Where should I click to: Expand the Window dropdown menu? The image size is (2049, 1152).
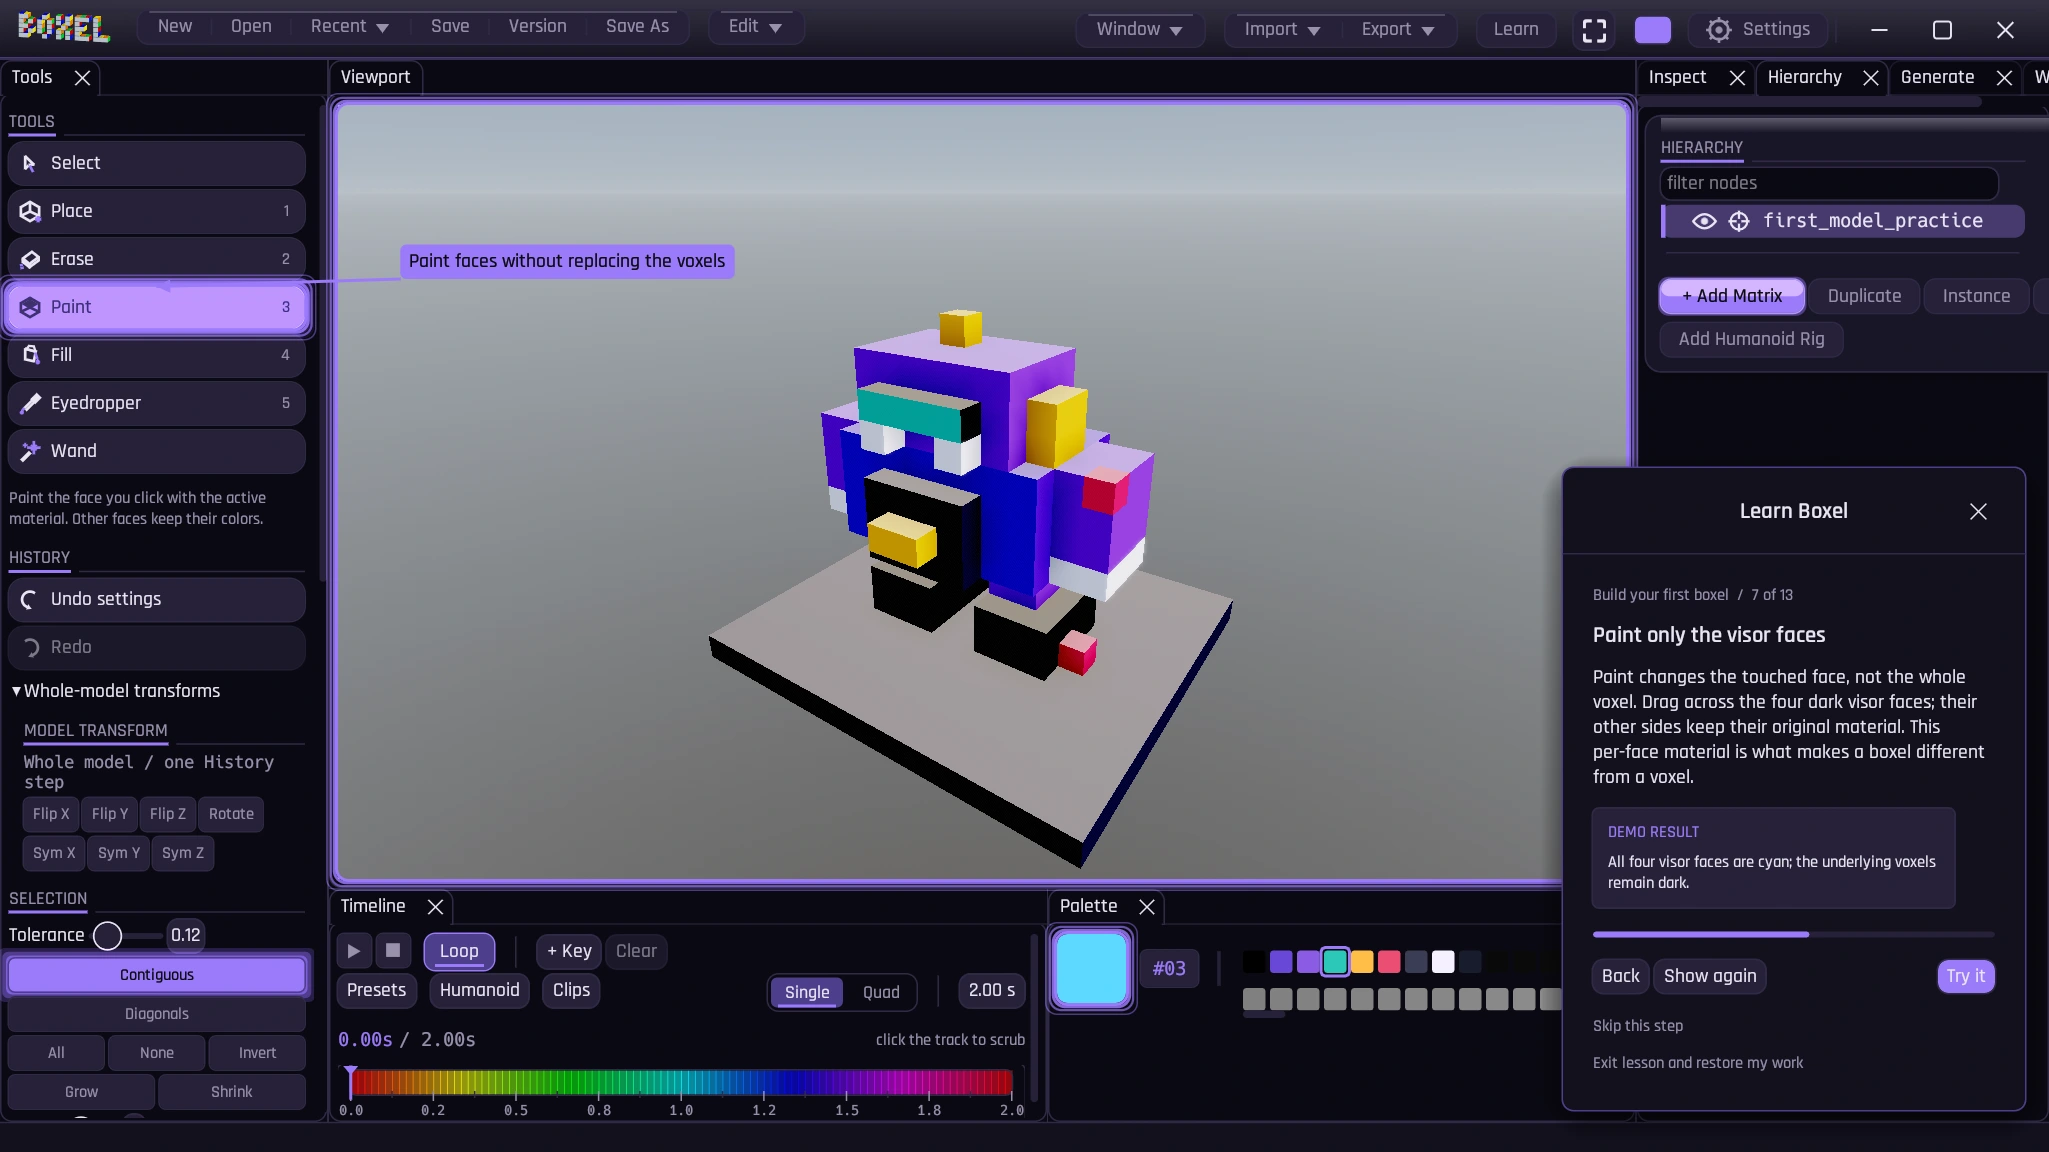(x=1139, y=30)
